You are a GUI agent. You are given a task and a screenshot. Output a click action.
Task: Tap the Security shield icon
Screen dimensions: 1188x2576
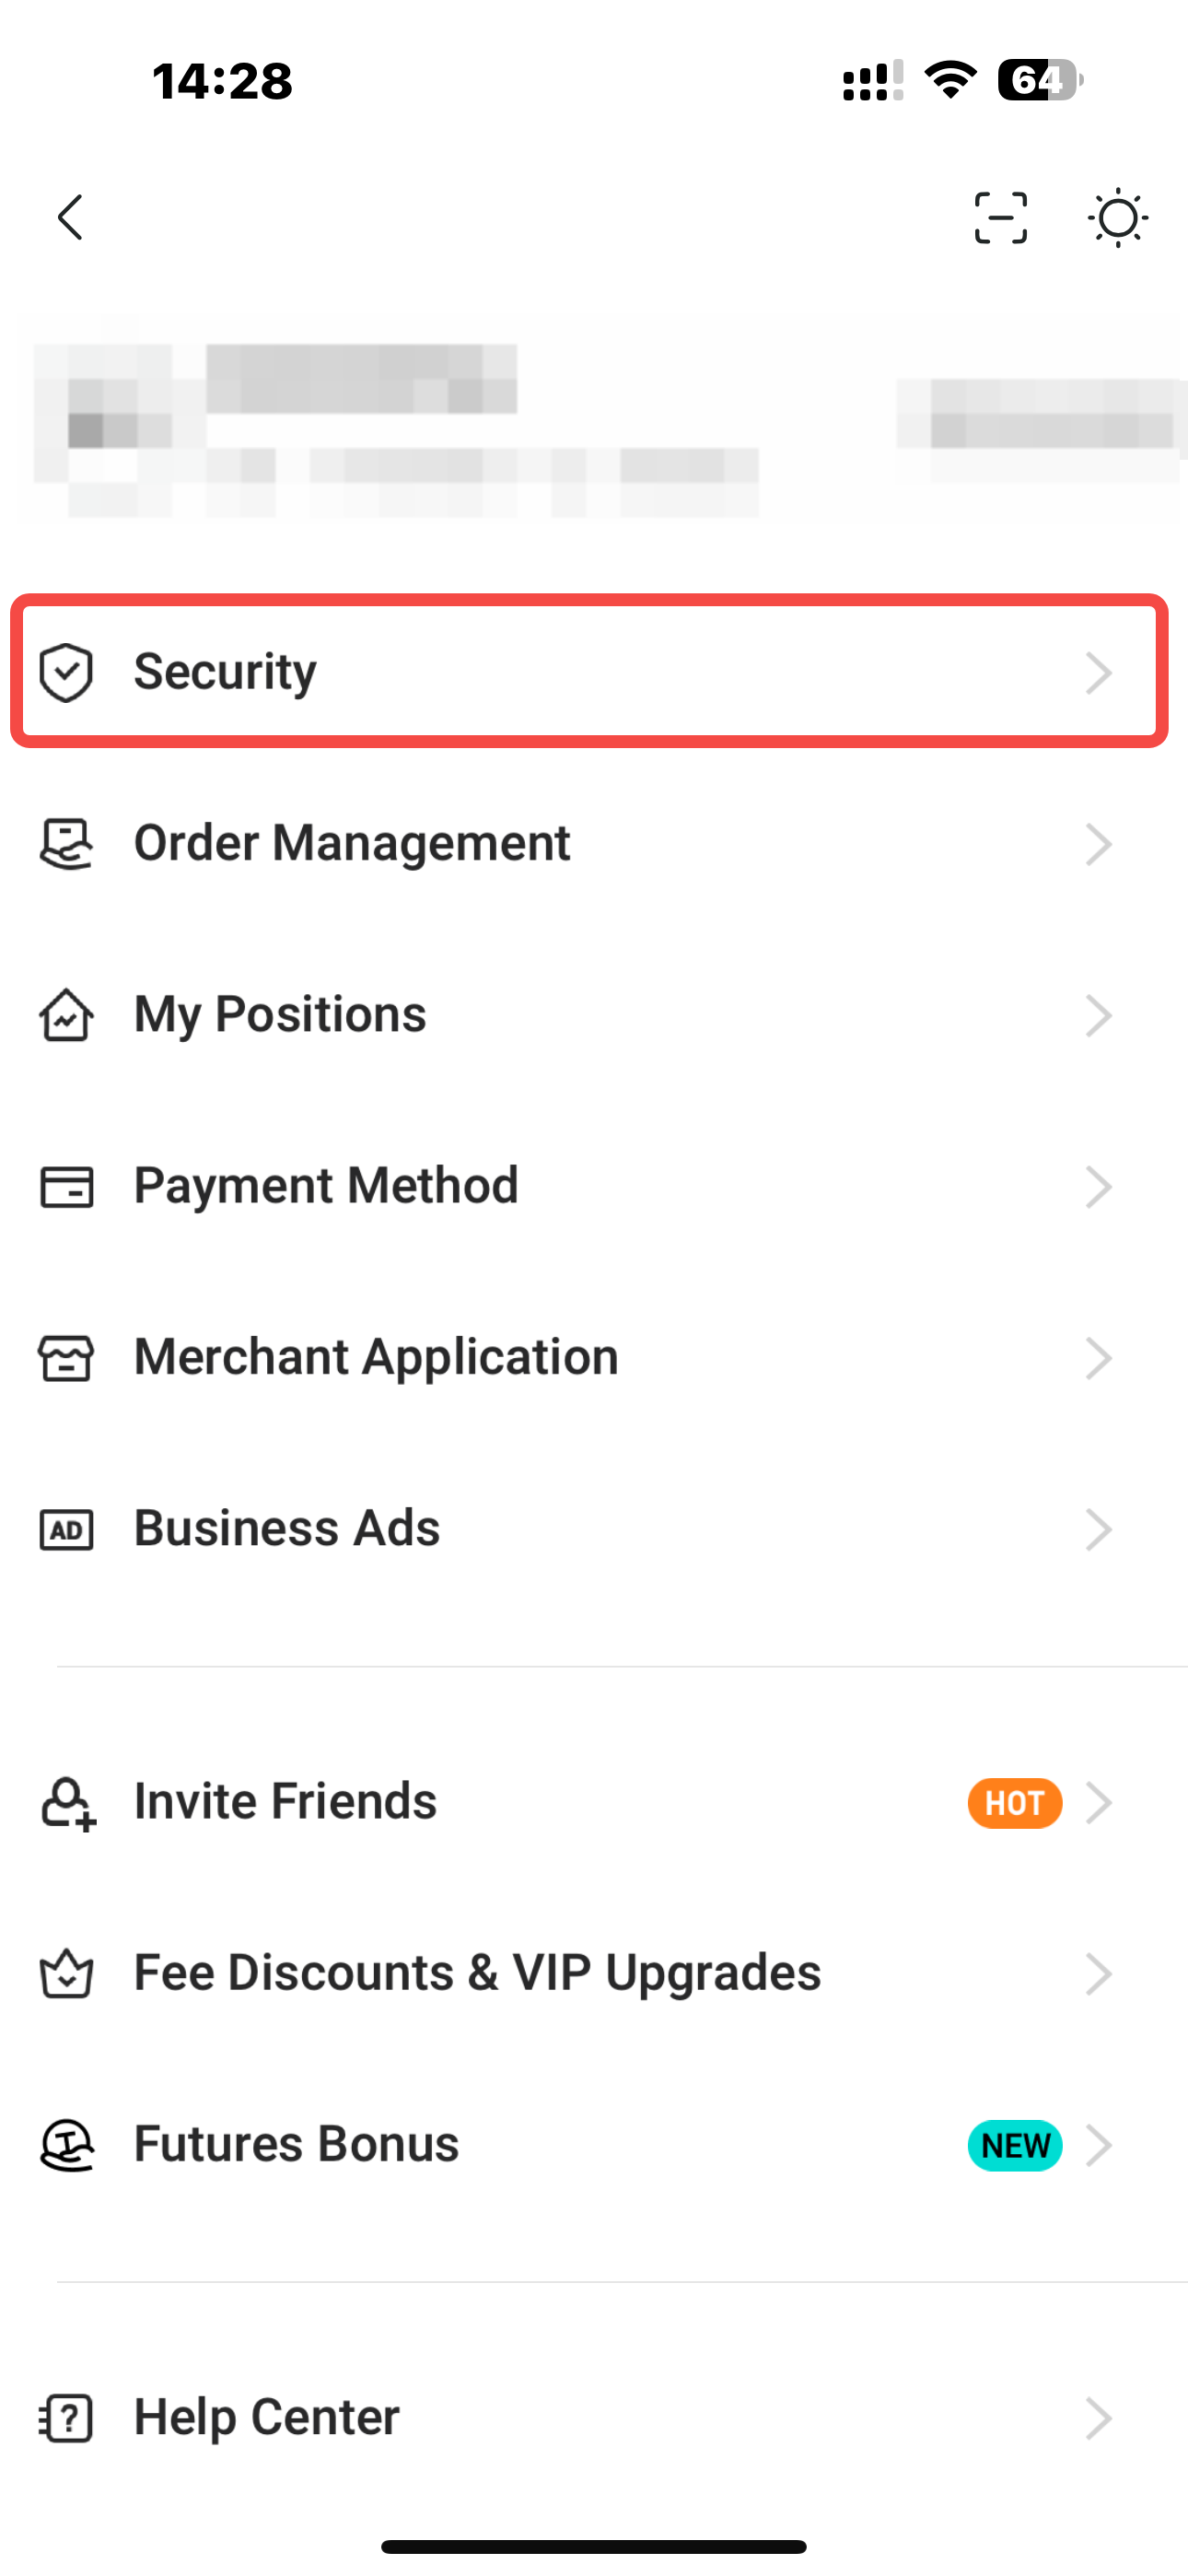pos(66,672)
